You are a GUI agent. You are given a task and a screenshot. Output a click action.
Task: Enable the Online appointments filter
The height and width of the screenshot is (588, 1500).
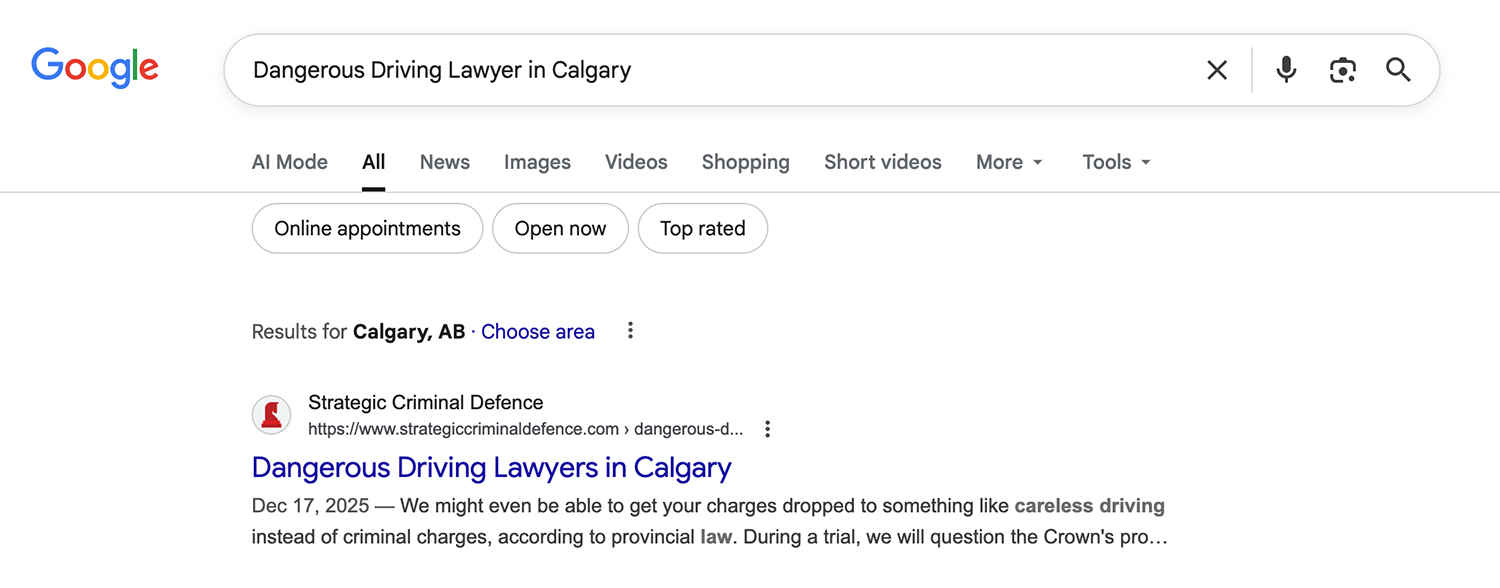366,228
